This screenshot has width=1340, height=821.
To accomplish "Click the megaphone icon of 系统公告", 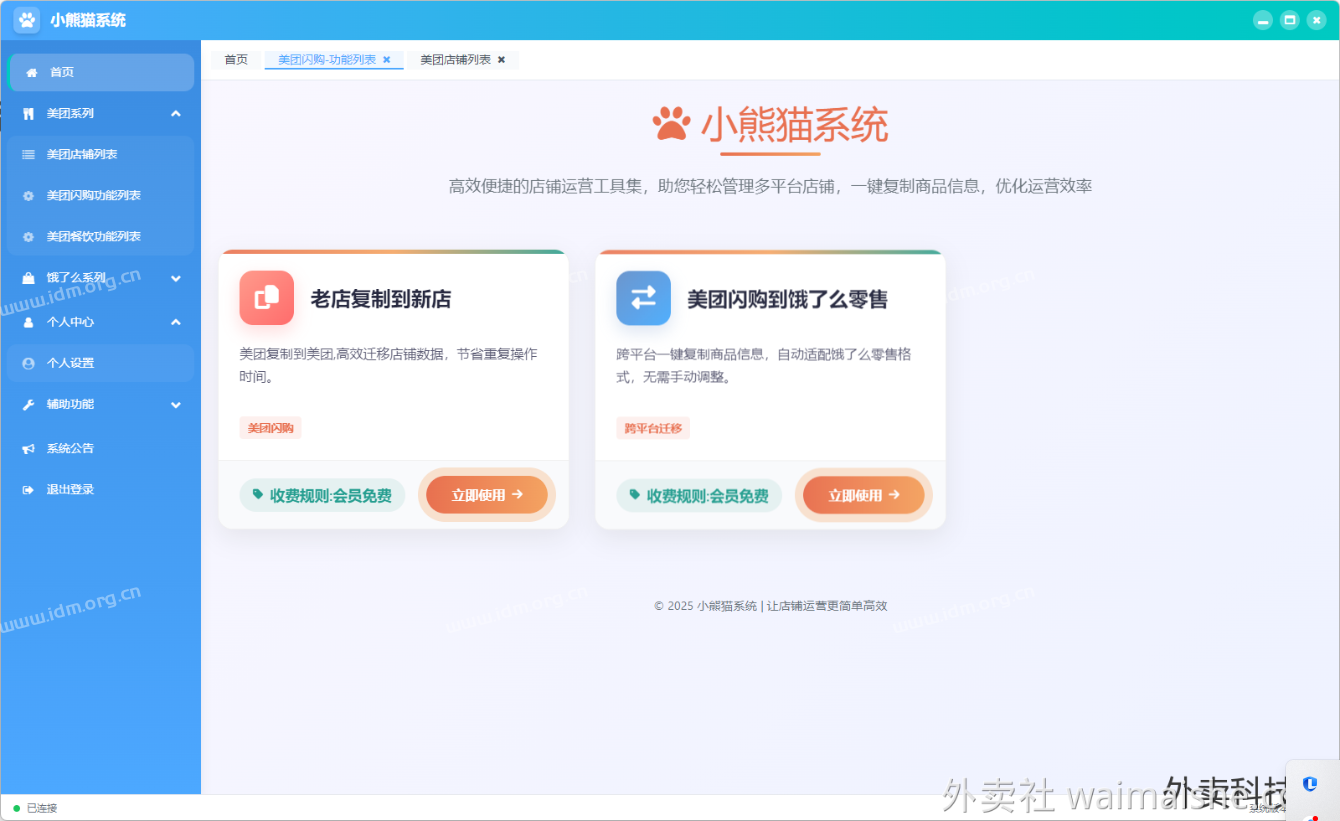I will 28,449.
